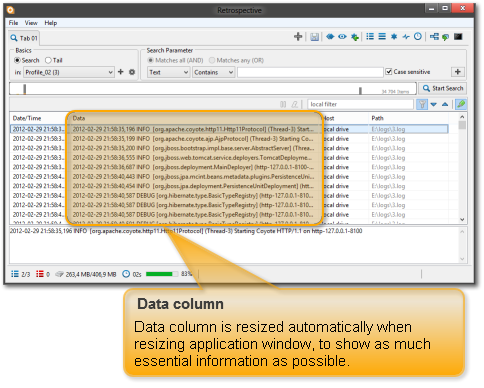Open the File menu
484x388 pixels.
[13, 23]
